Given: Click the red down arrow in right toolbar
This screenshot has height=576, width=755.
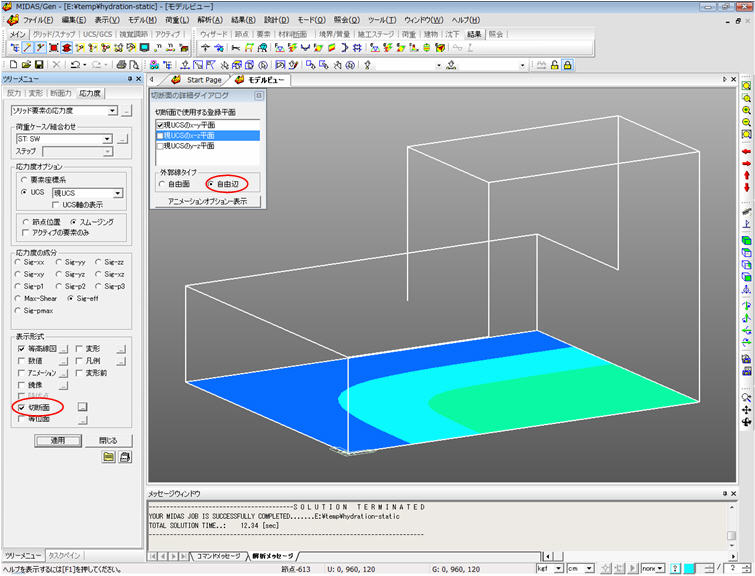Looking at the screenshot, I should tap(746, 187).
